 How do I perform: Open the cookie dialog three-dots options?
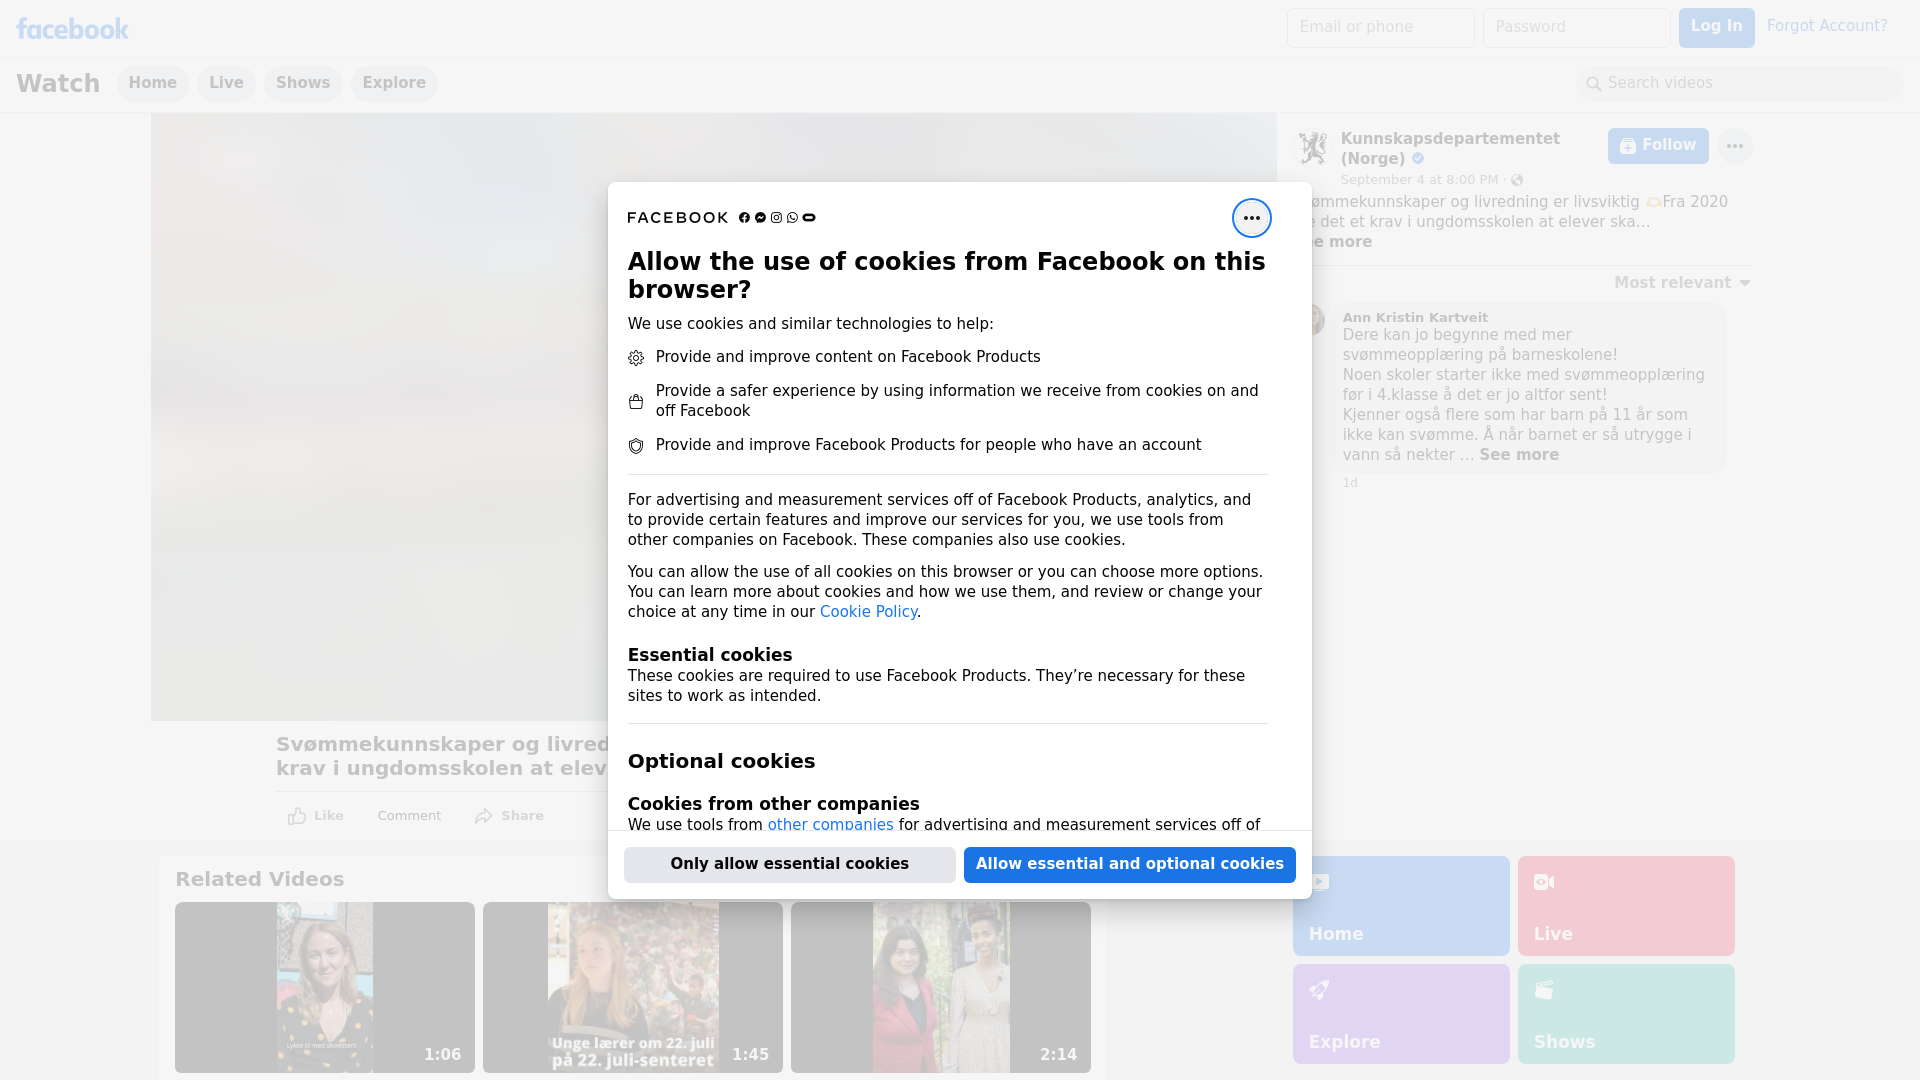pyautogui.click(x=1251, y=218)
